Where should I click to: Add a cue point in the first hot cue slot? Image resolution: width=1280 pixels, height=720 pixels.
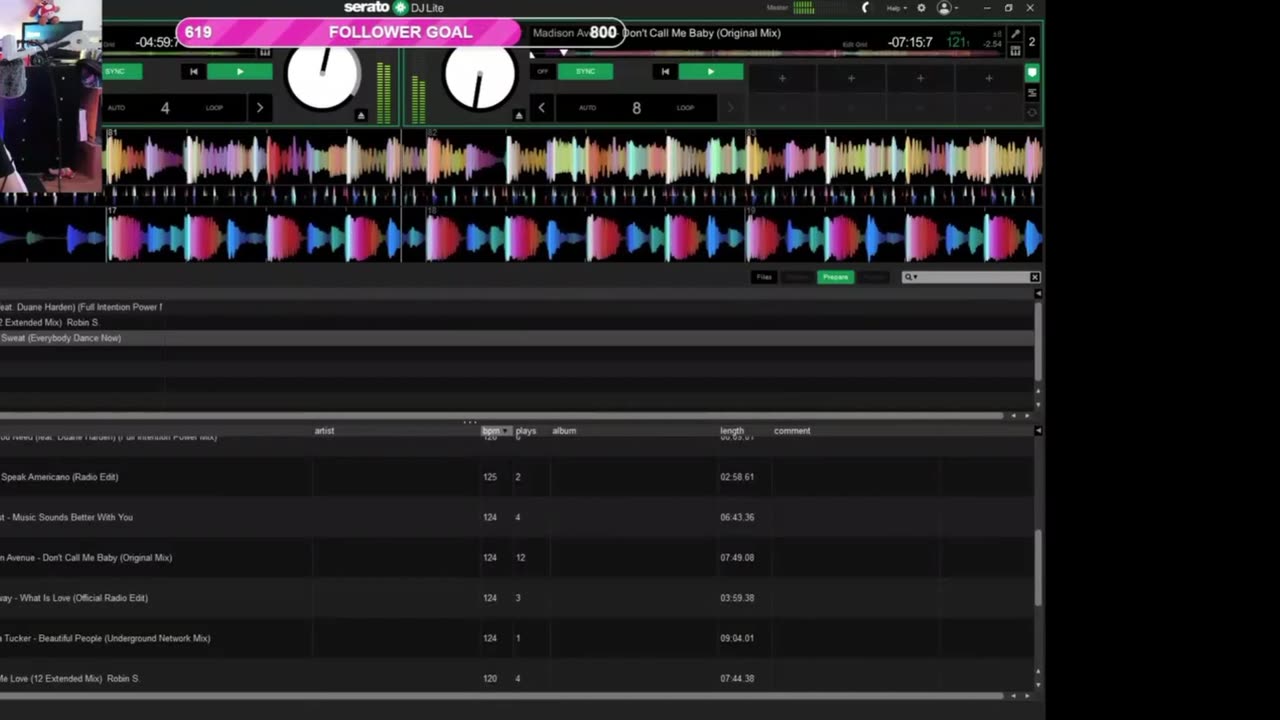(782, 78)
